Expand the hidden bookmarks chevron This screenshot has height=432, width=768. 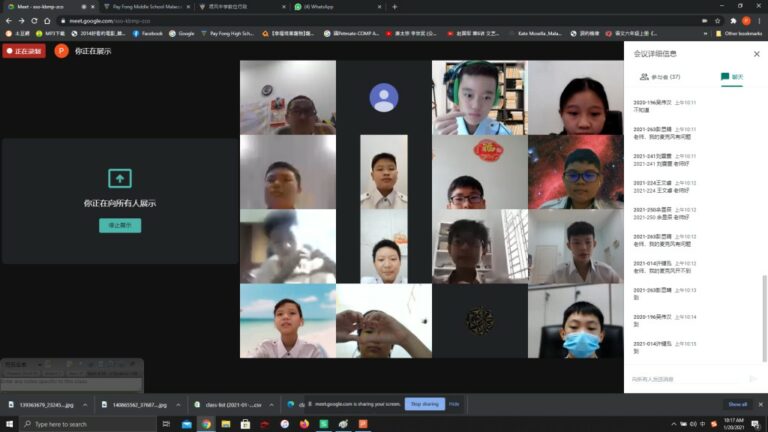(x=705, y=33)
